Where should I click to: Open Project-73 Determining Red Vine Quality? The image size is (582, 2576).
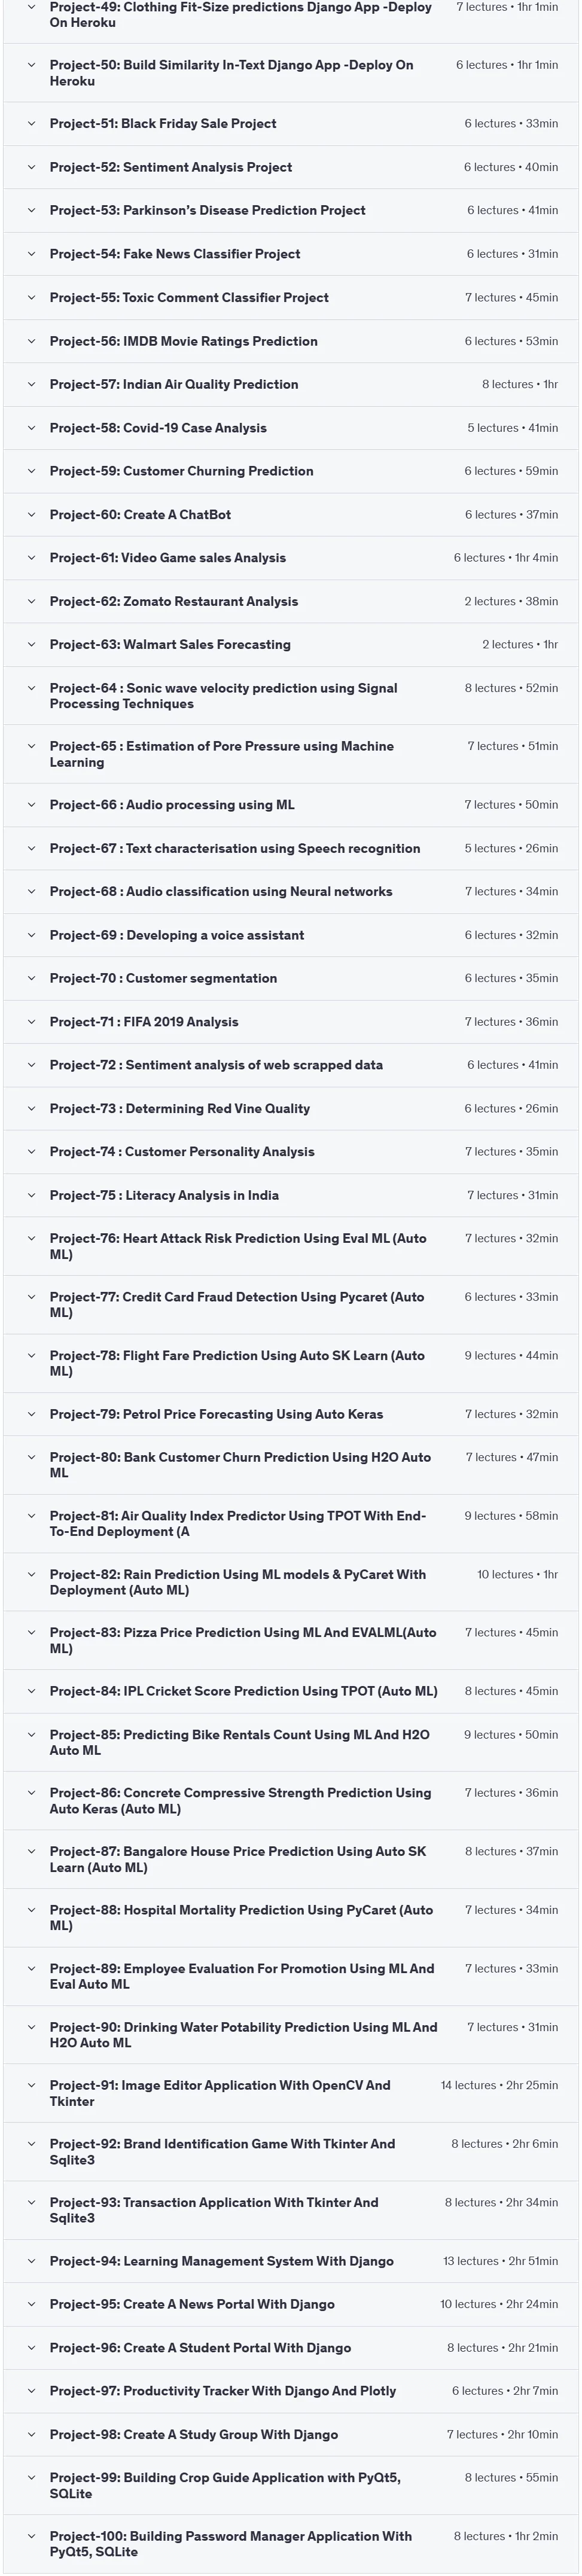(291, 1109)
